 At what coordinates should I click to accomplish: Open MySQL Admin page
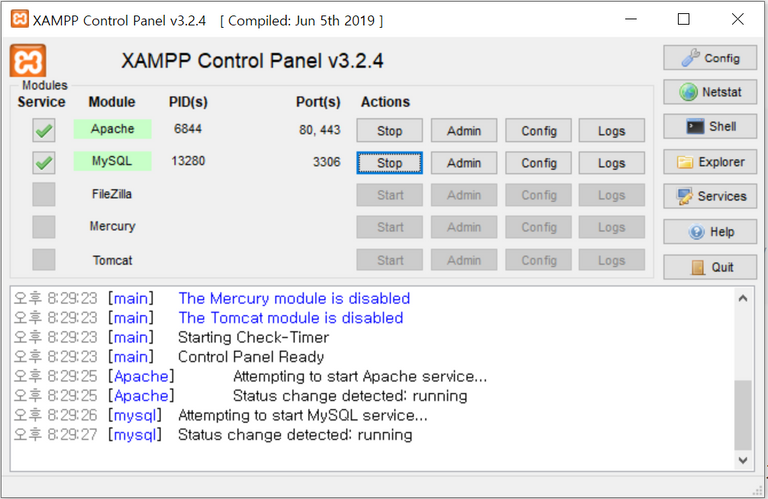[464, 163]
